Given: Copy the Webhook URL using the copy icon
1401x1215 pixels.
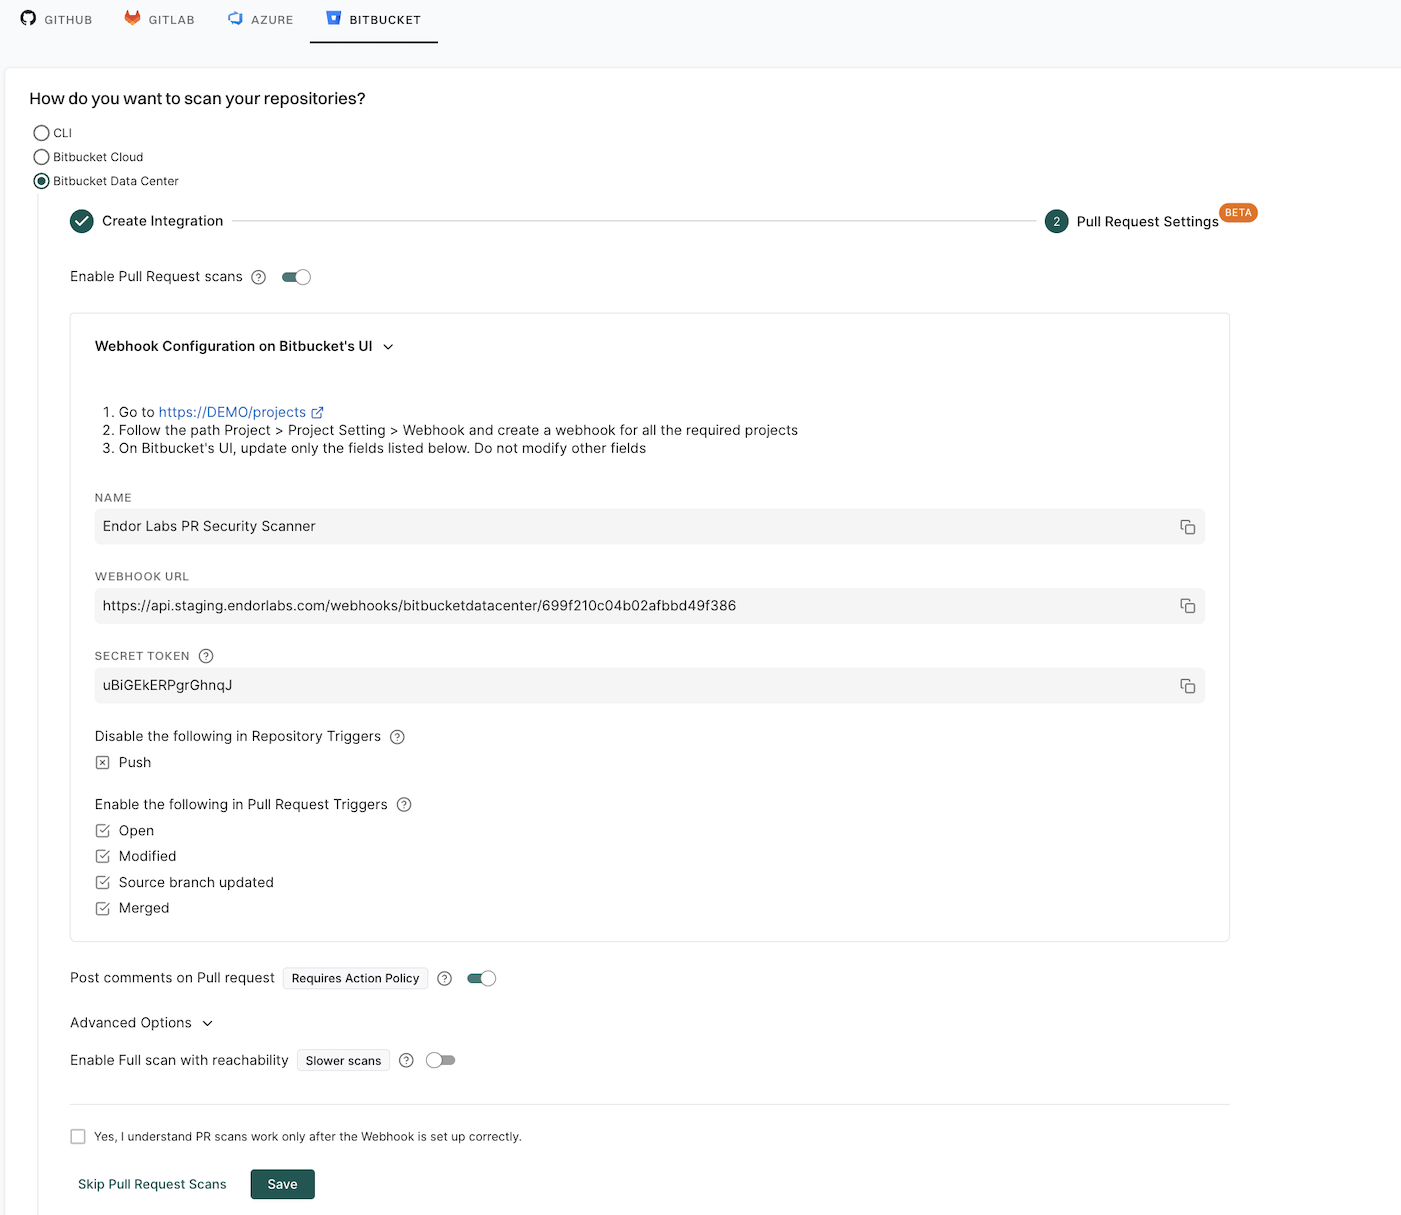Looking at the screenshot, I should click(1187, 605).
